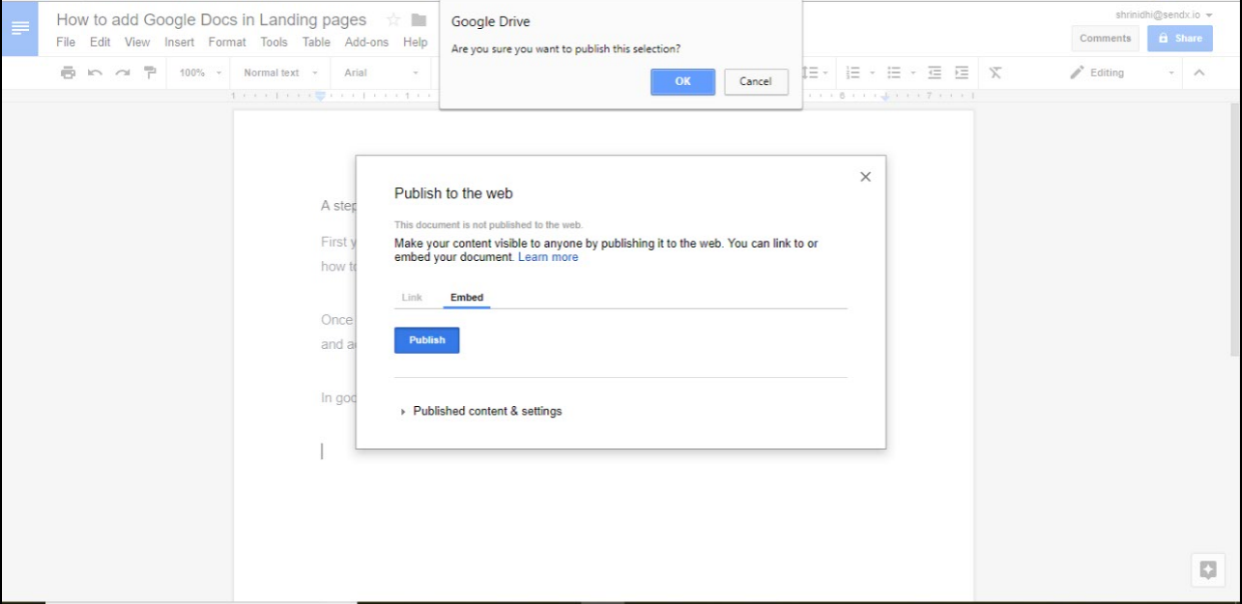Open the Editing mode dropdown
This screenshot has width=1242, height=604.
pos(1122,73)
